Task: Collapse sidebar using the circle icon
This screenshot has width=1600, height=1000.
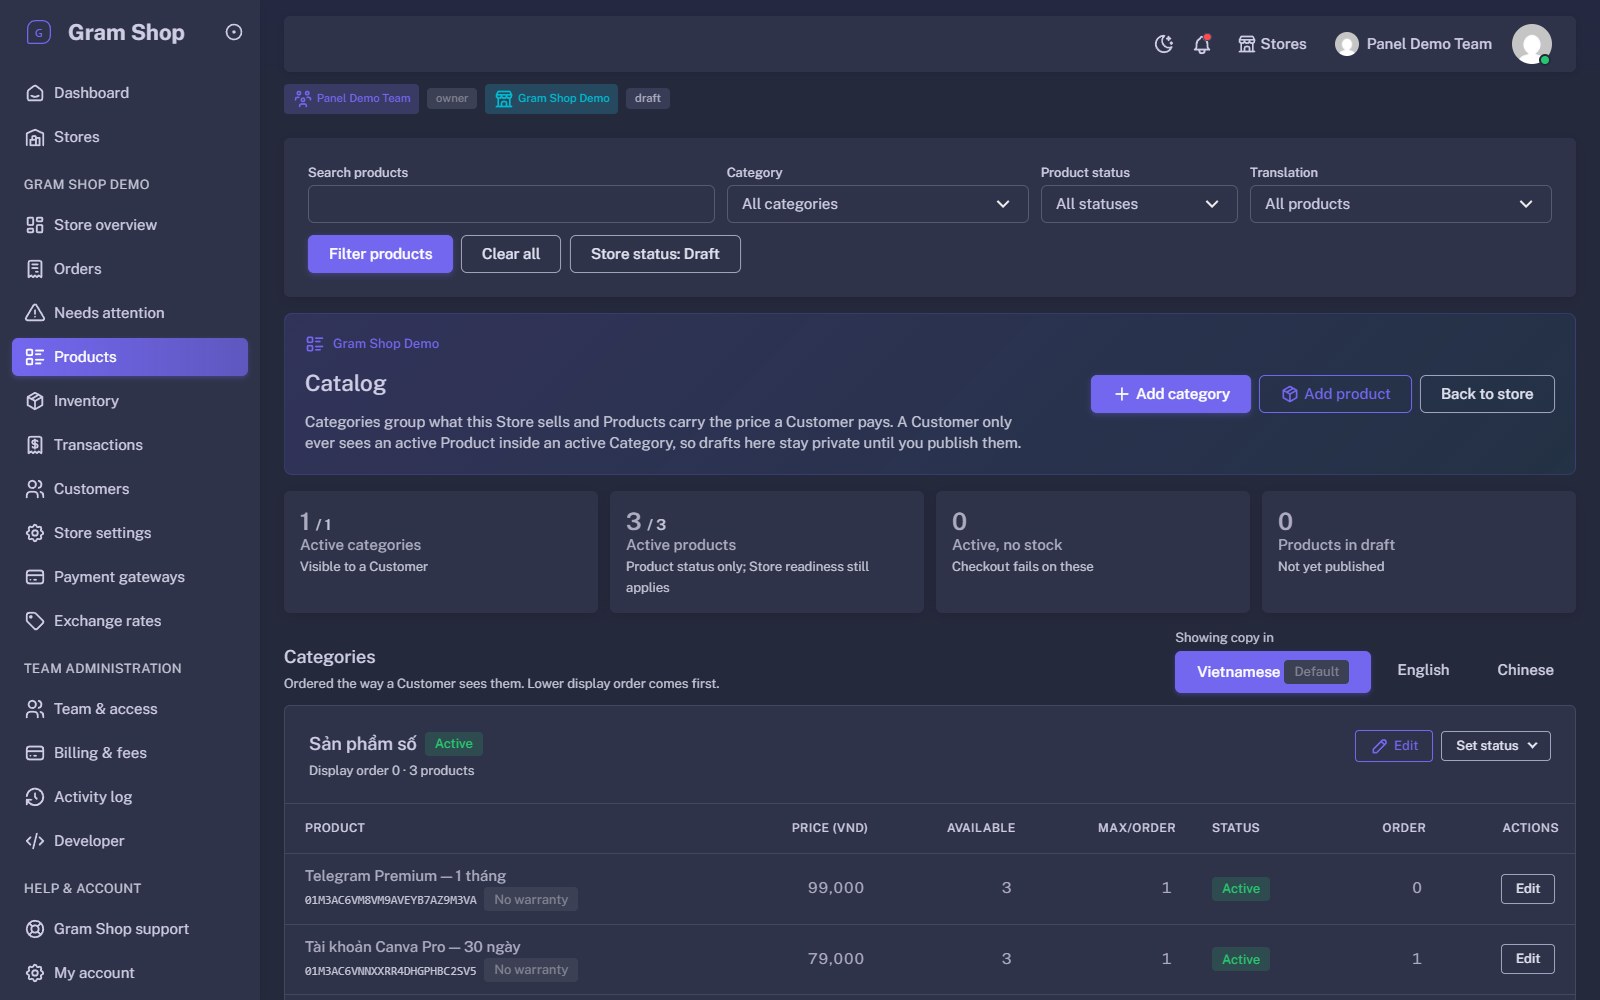Action: coord(234,32)
